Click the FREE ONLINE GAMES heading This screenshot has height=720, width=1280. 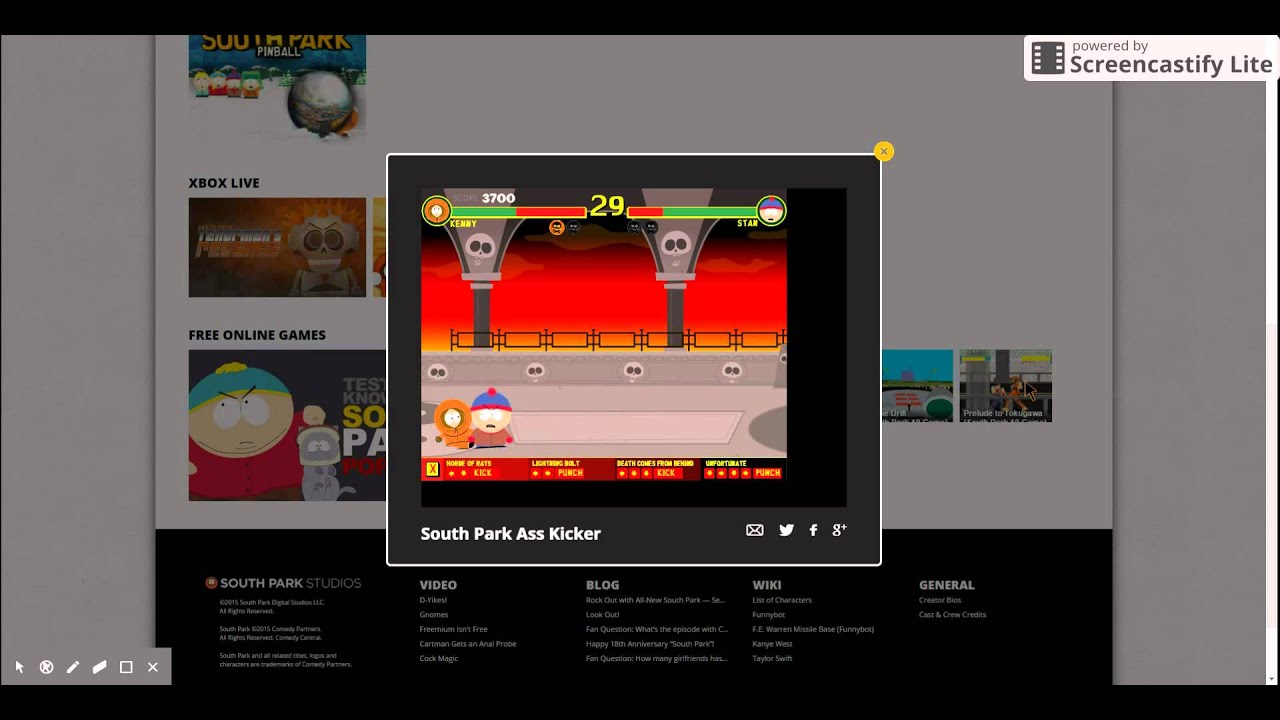[257, 335]
